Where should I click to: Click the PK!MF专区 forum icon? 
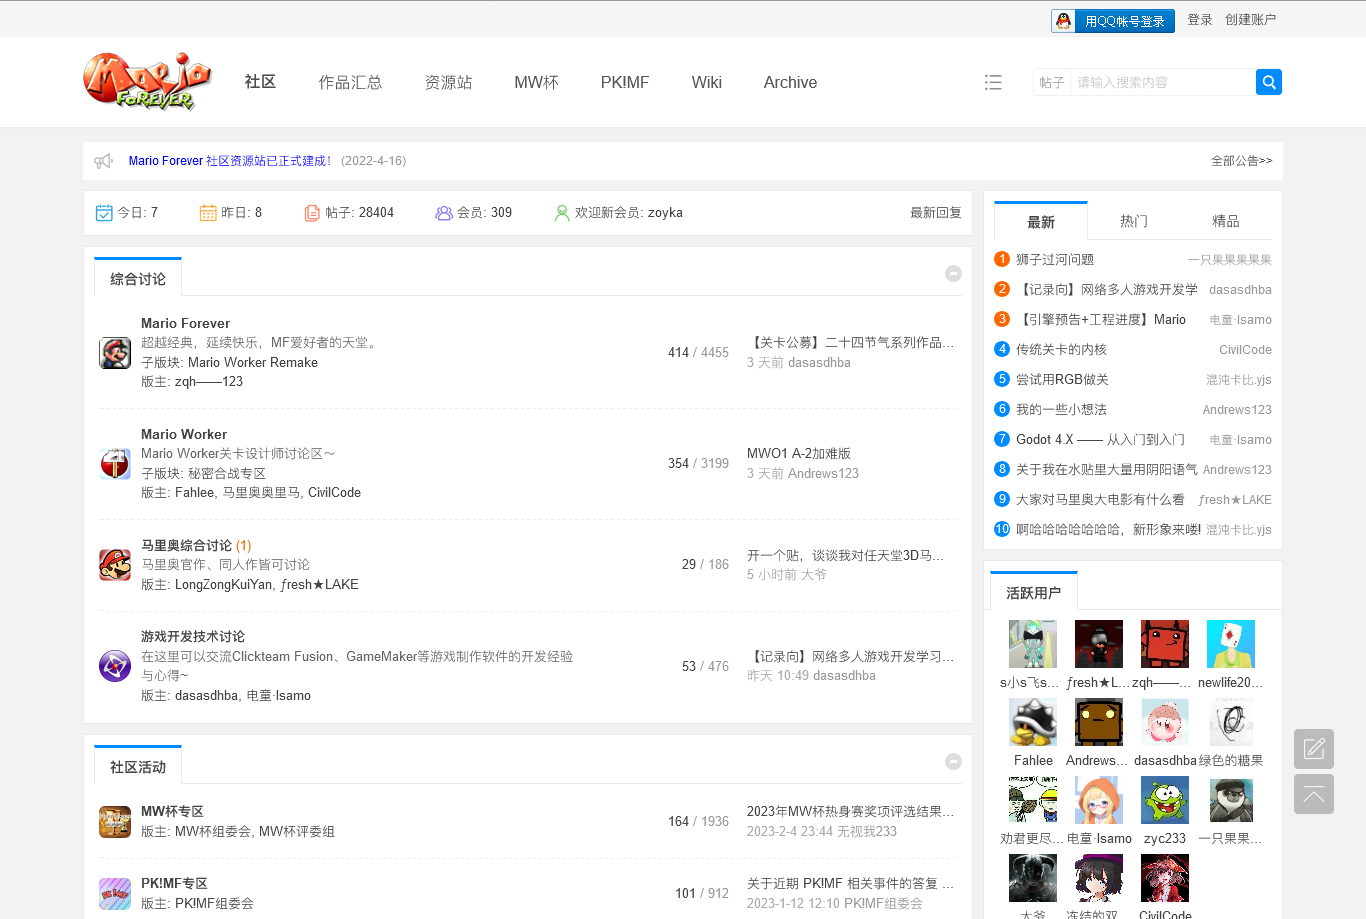(115, 894)
